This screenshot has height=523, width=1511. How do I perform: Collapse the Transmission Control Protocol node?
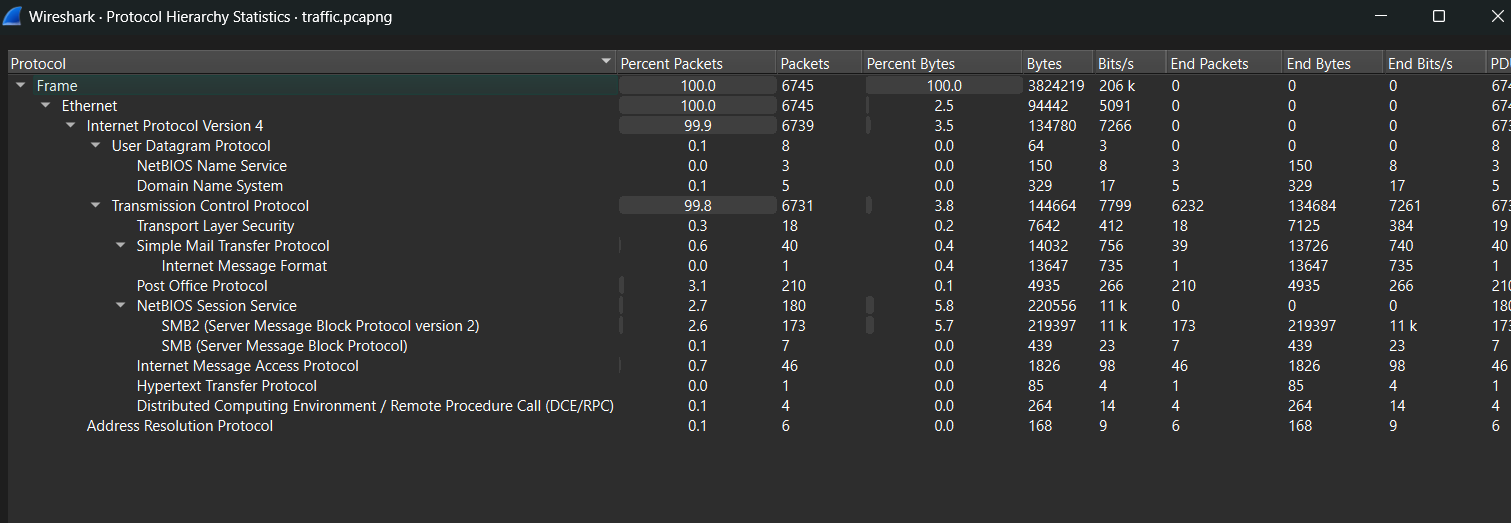point(96,206)
